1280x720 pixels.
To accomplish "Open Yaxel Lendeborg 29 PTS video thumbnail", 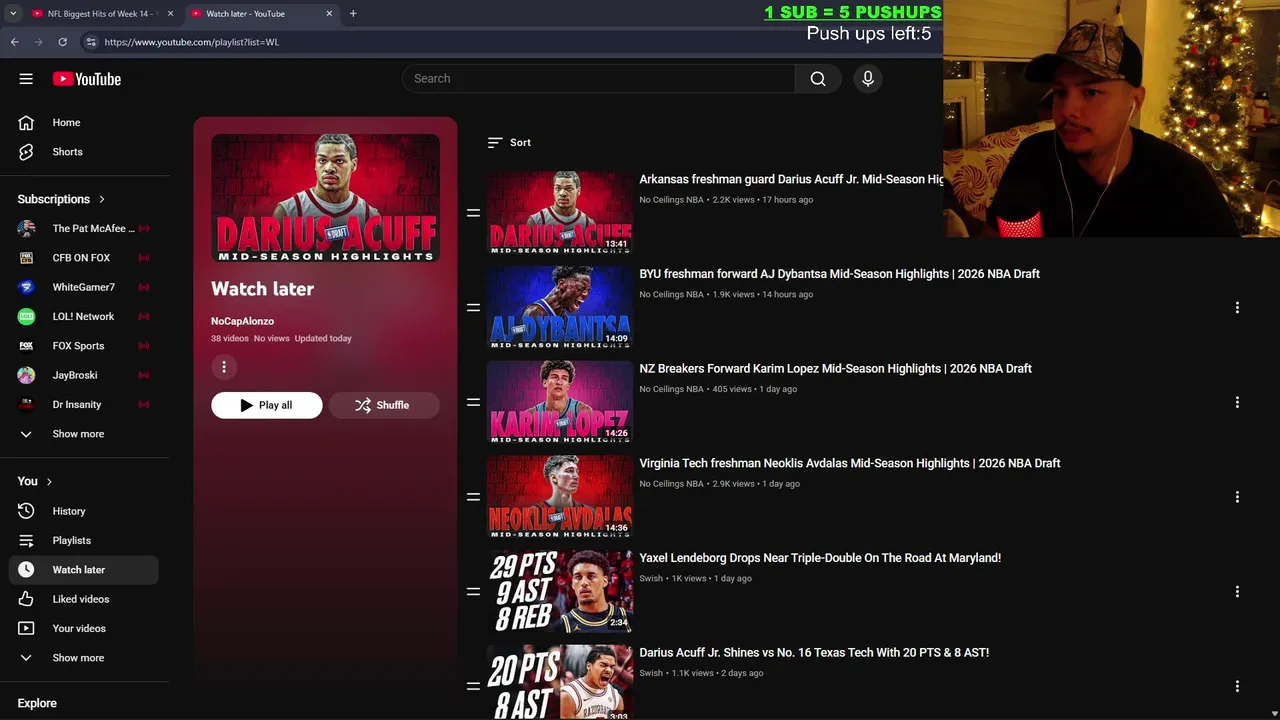I will click(560, 591).
